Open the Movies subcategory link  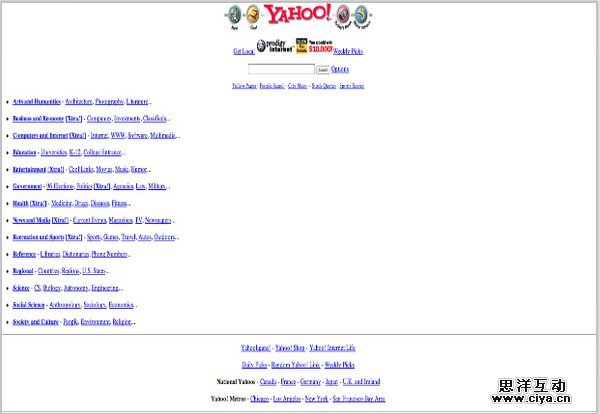point(104,170)
